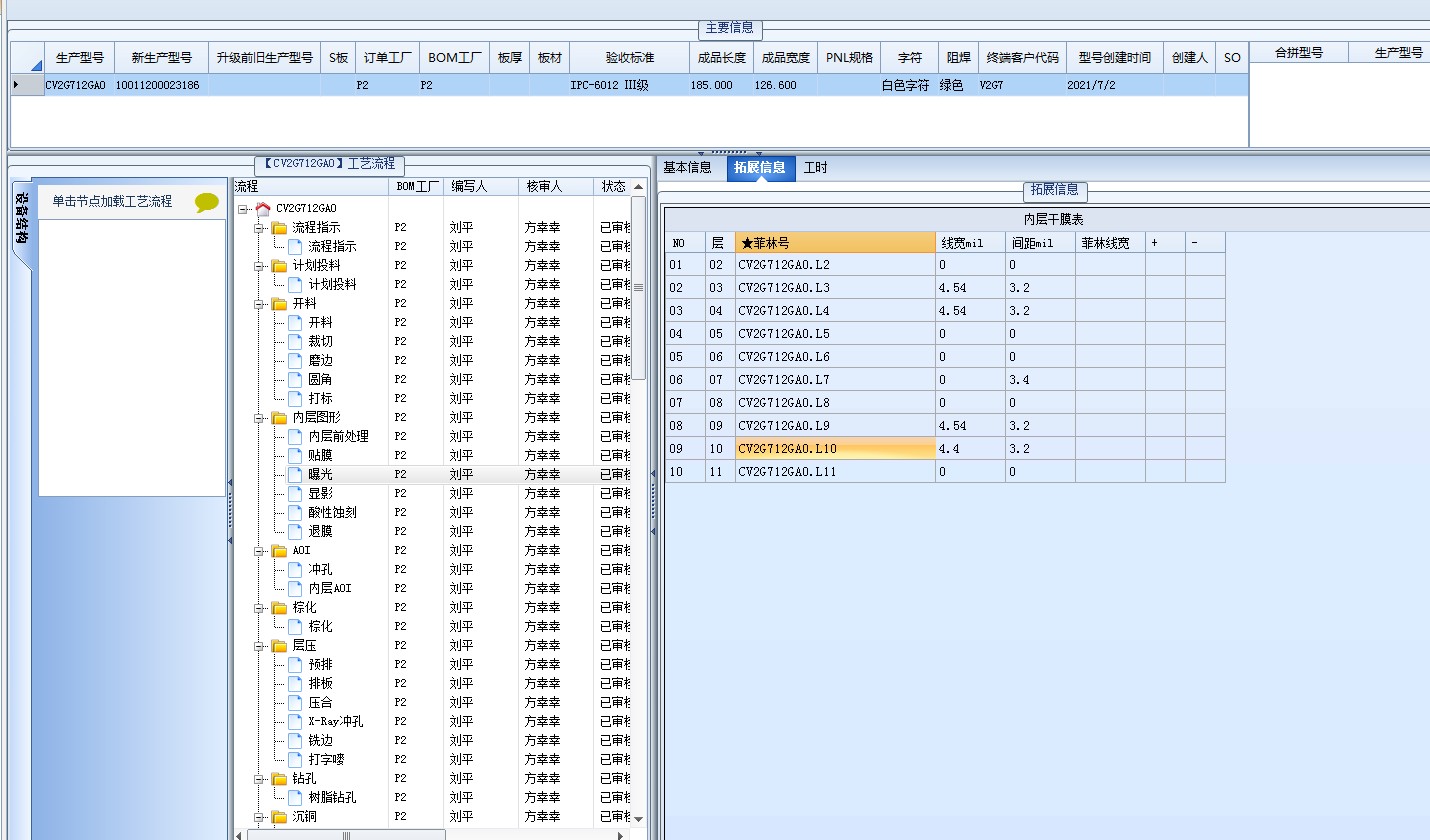
Task: Click the document icon next to 冲孔
Action: (295, 570)
